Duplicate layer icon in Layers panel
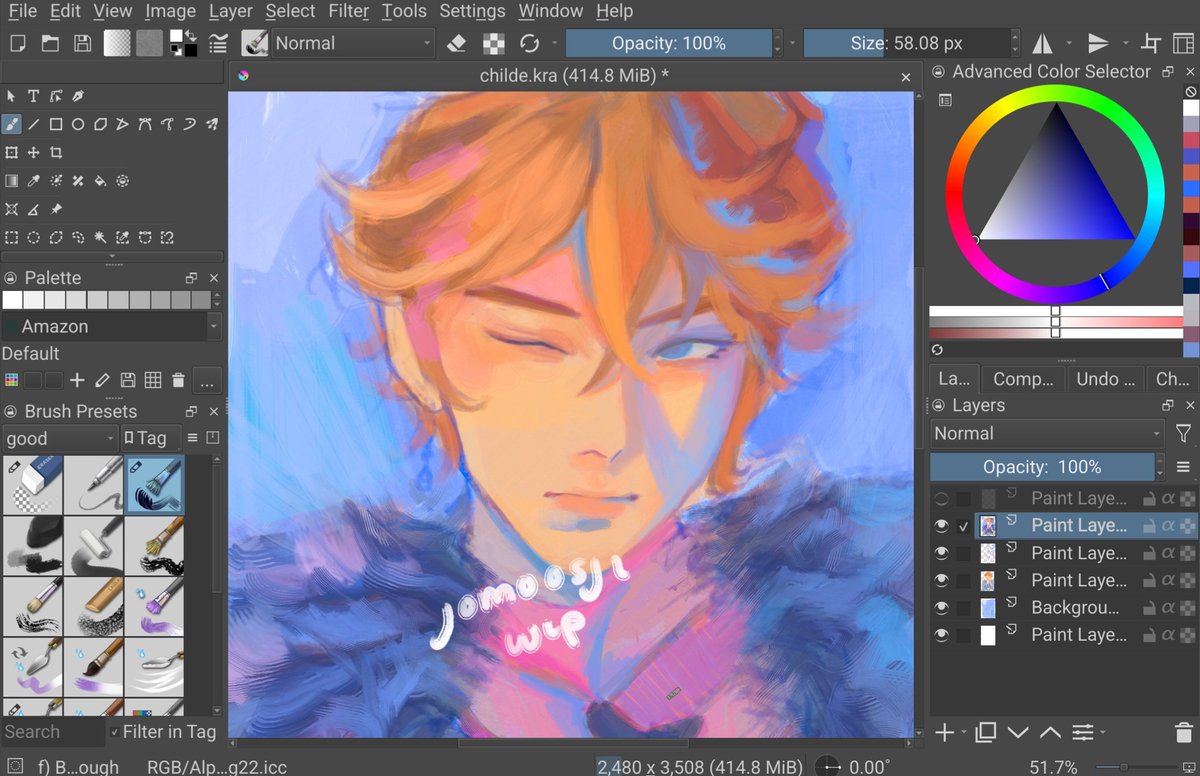The width and height of the screenshot is (1200, 776). [985, 733]
